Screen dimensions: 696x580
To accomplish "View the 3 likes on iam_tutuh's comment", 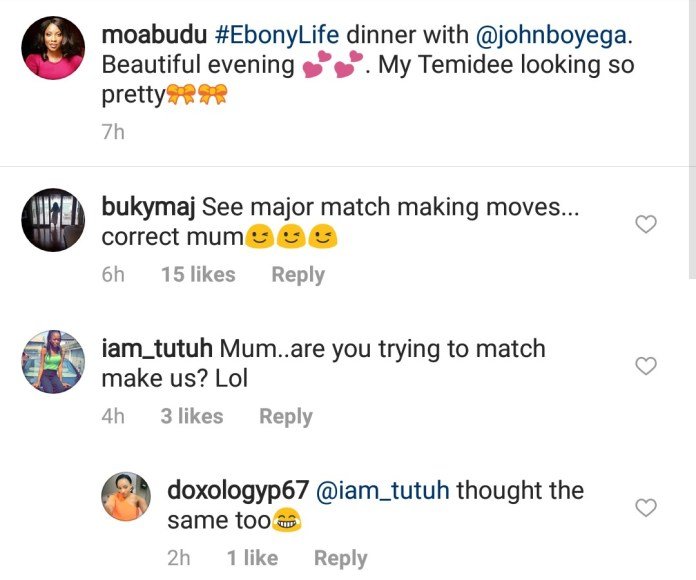I will 192,417.
